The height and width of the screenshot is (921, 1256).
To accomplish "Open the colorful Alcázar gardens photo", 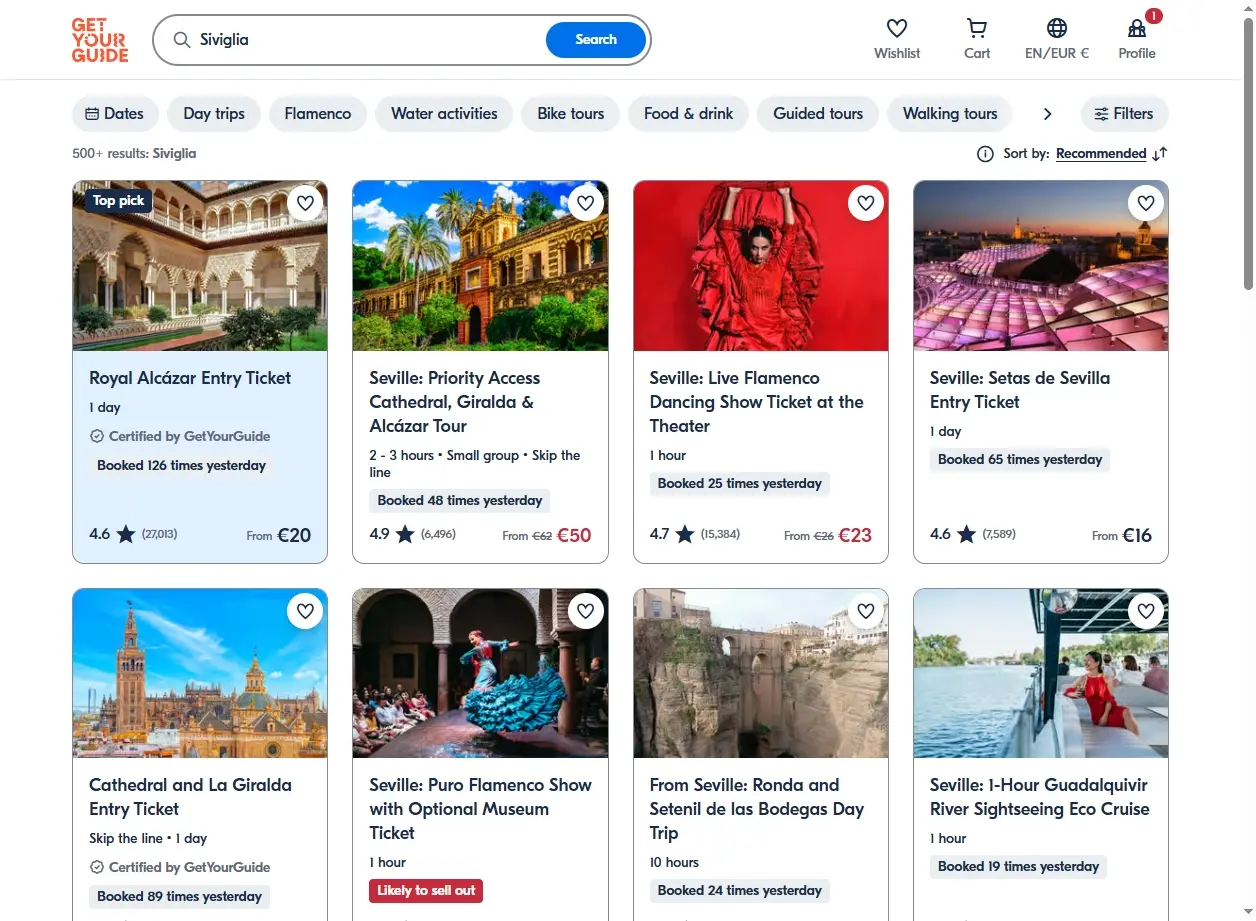I will (x=480, y=266).
